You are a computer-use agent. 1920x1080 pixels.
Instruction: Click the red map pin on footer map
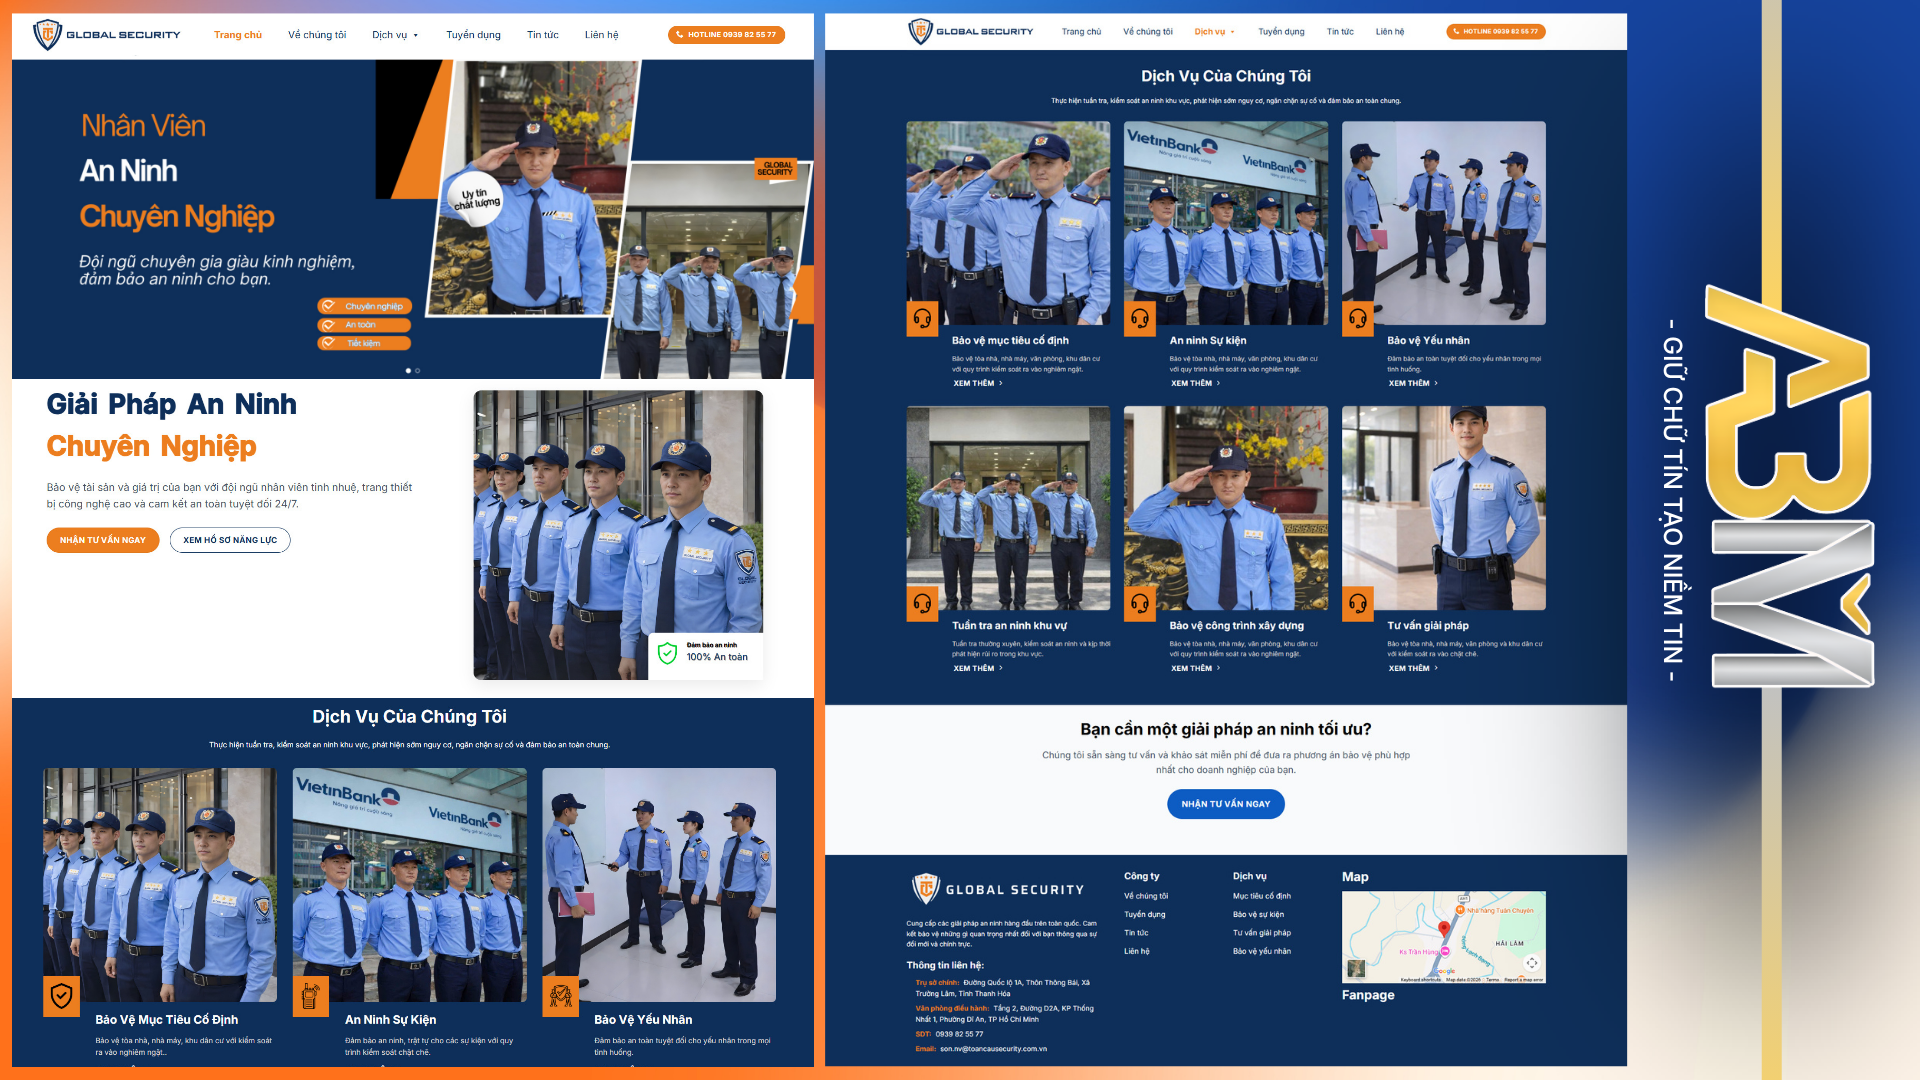coord(1444,929)
